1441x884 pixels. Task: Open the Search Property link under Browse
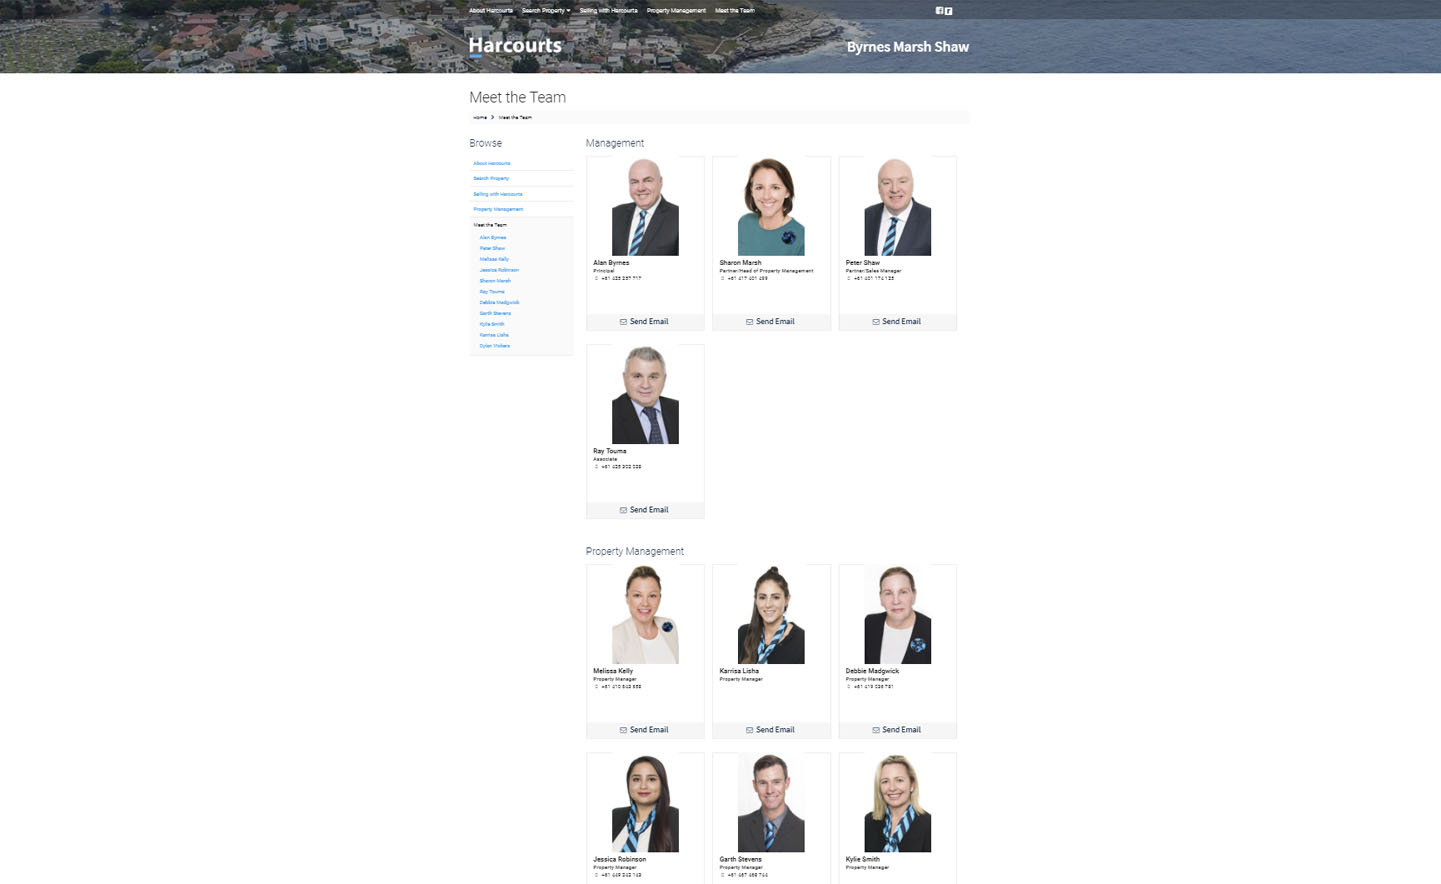(x=491, y=178)
